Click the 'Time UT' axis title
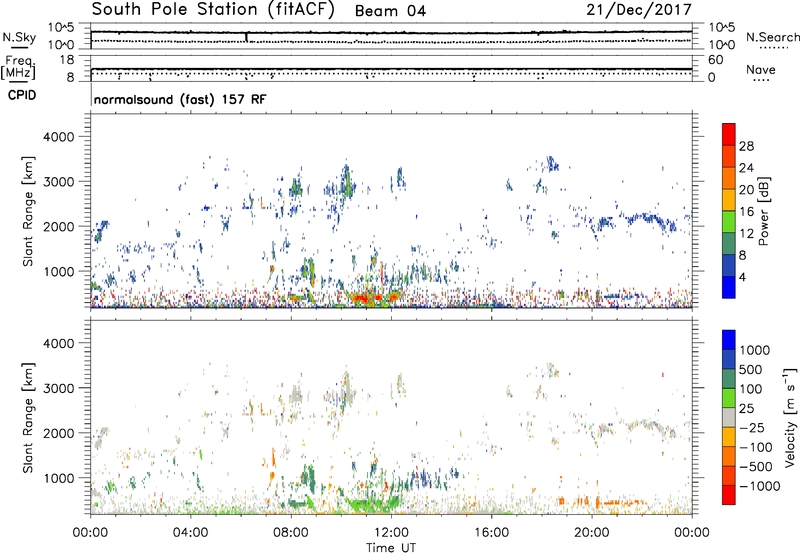The image size is (800, 554). click(x=391, y=548)
